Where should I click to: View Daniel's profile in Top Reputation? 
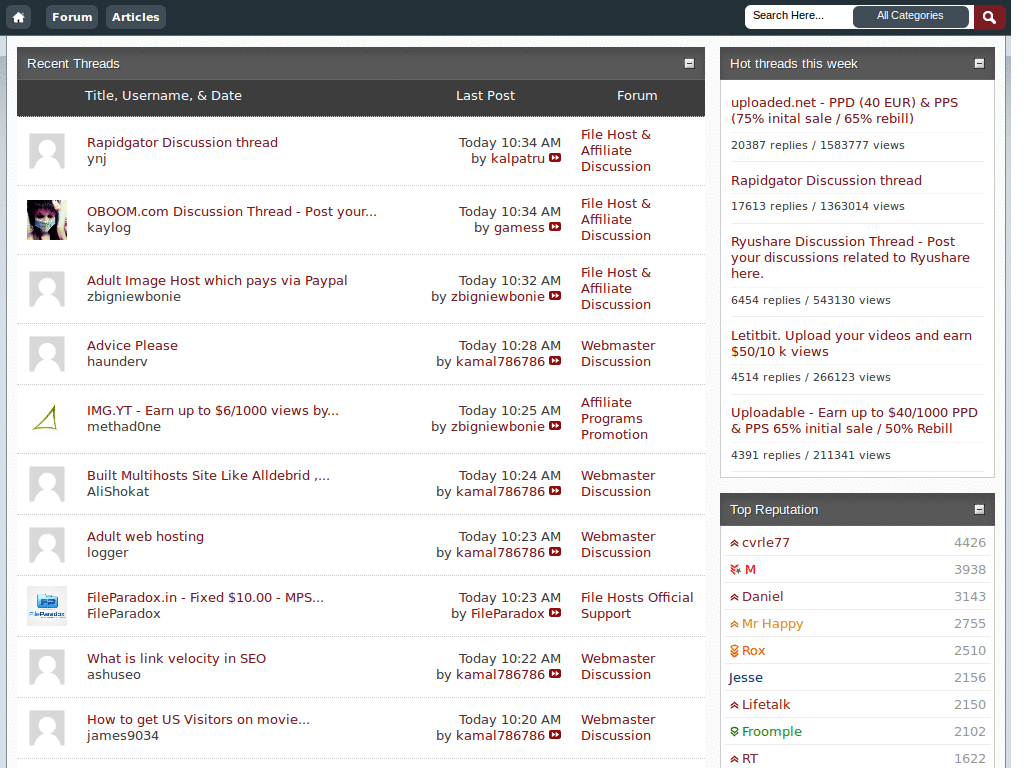pyautogui.click(x=762, y=597)
